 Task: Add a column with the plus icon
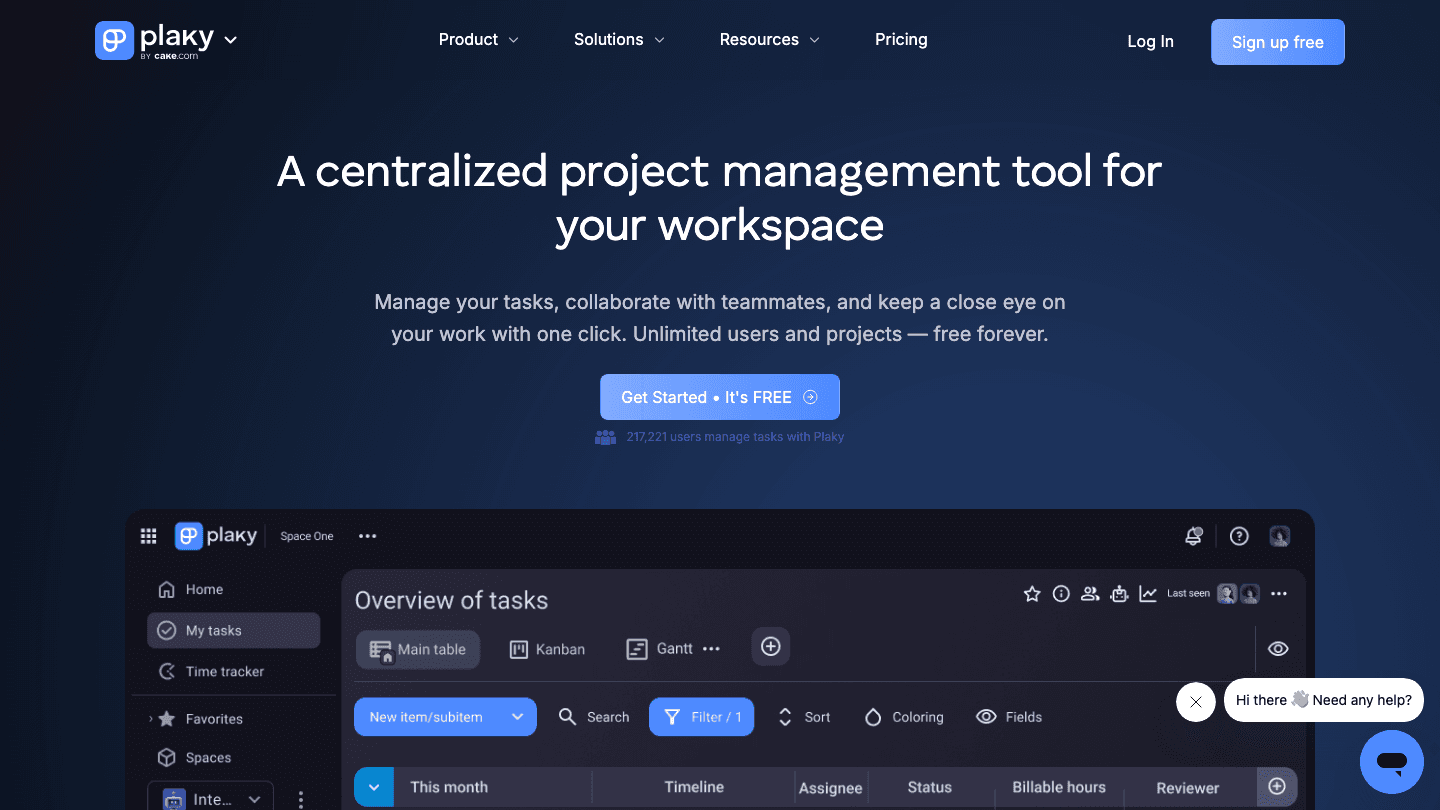(1277, 787)
